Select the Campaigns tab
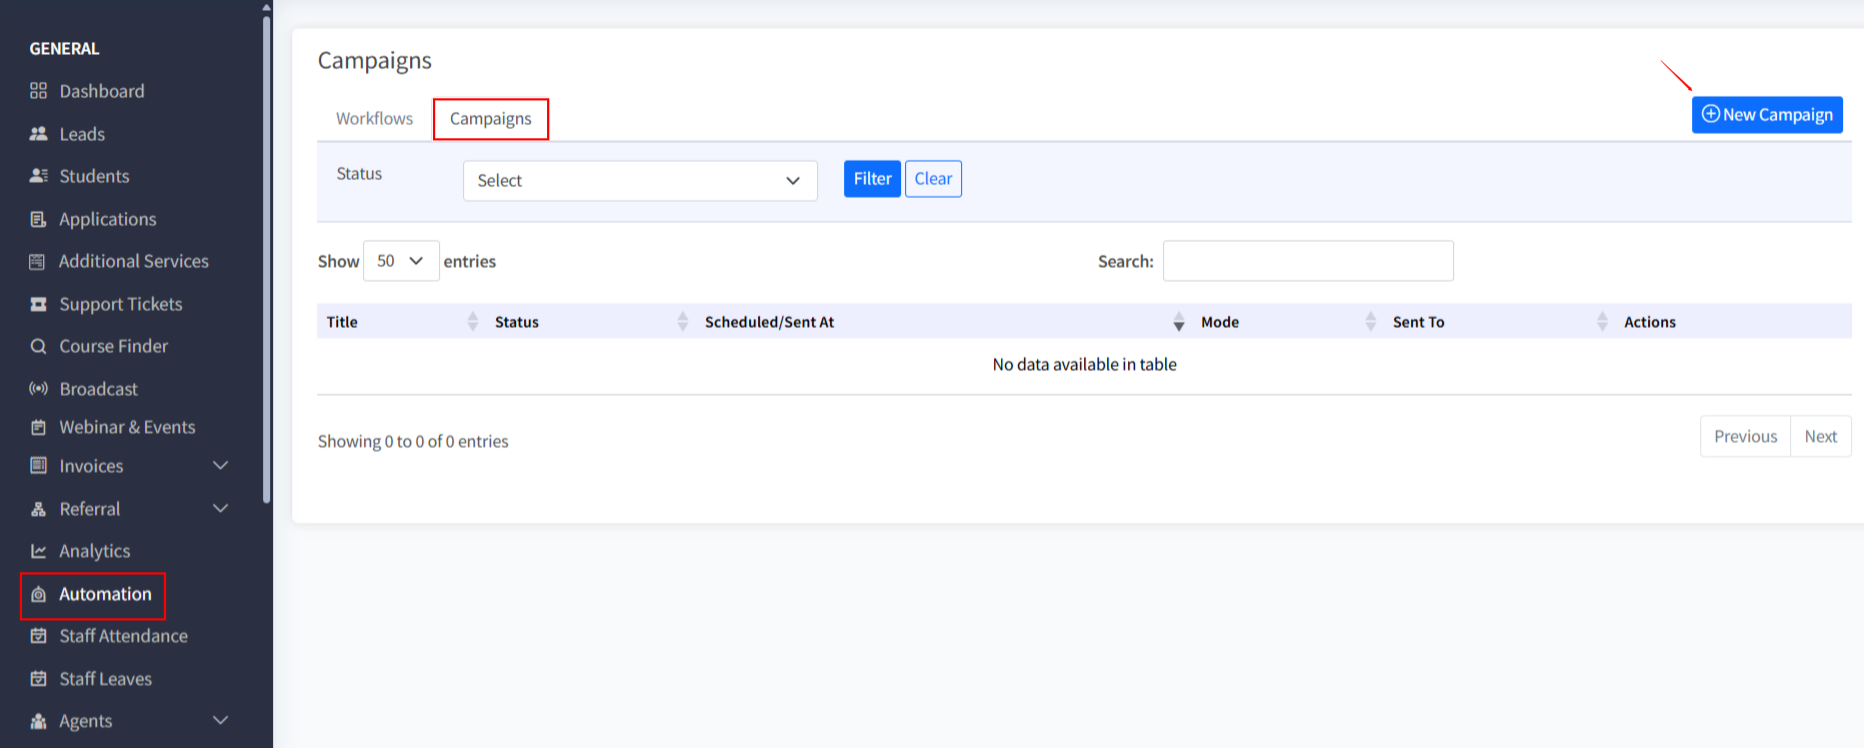Image resolution: width=1864 pixels, height=748 pixels. (490, 119)
